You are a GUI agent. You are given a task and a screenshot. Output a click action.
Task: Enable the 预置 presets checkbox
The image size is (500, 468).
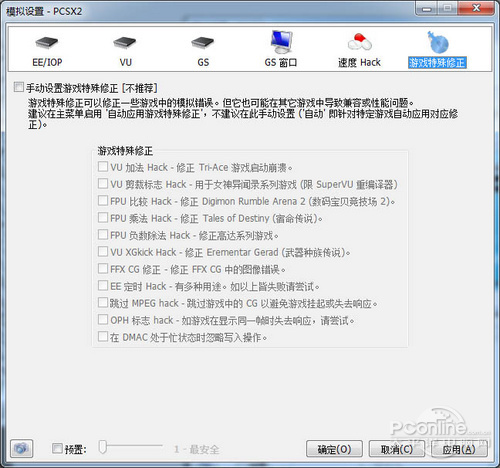[57, 448]
